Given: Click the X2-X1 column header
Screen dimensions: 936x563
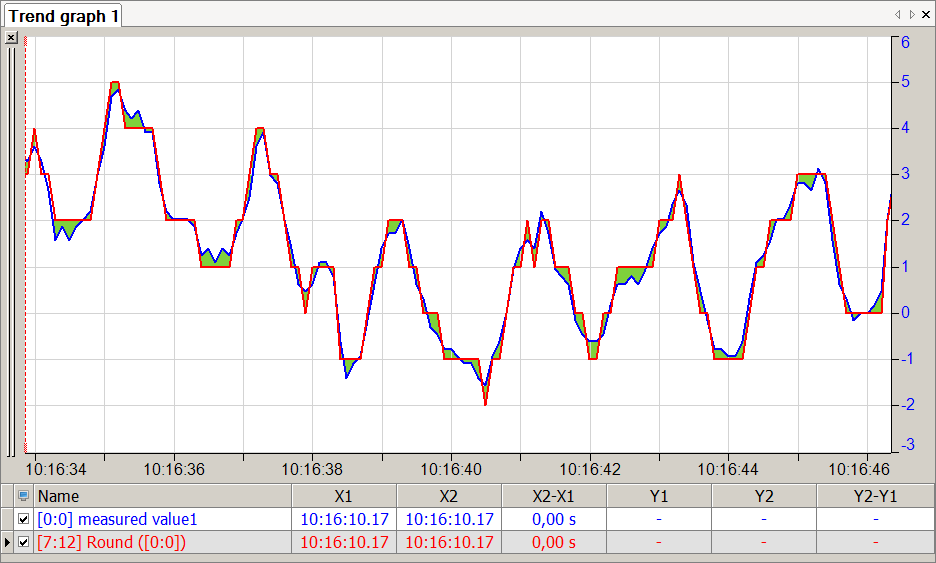Looking at the screenshot, I should coord(553,496).
